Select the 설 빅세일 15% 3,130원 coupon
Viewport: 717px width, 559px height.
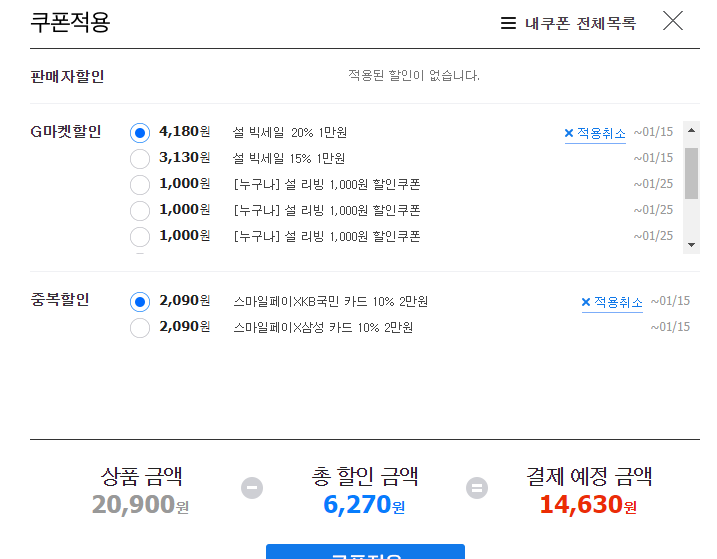click(140, 159)
